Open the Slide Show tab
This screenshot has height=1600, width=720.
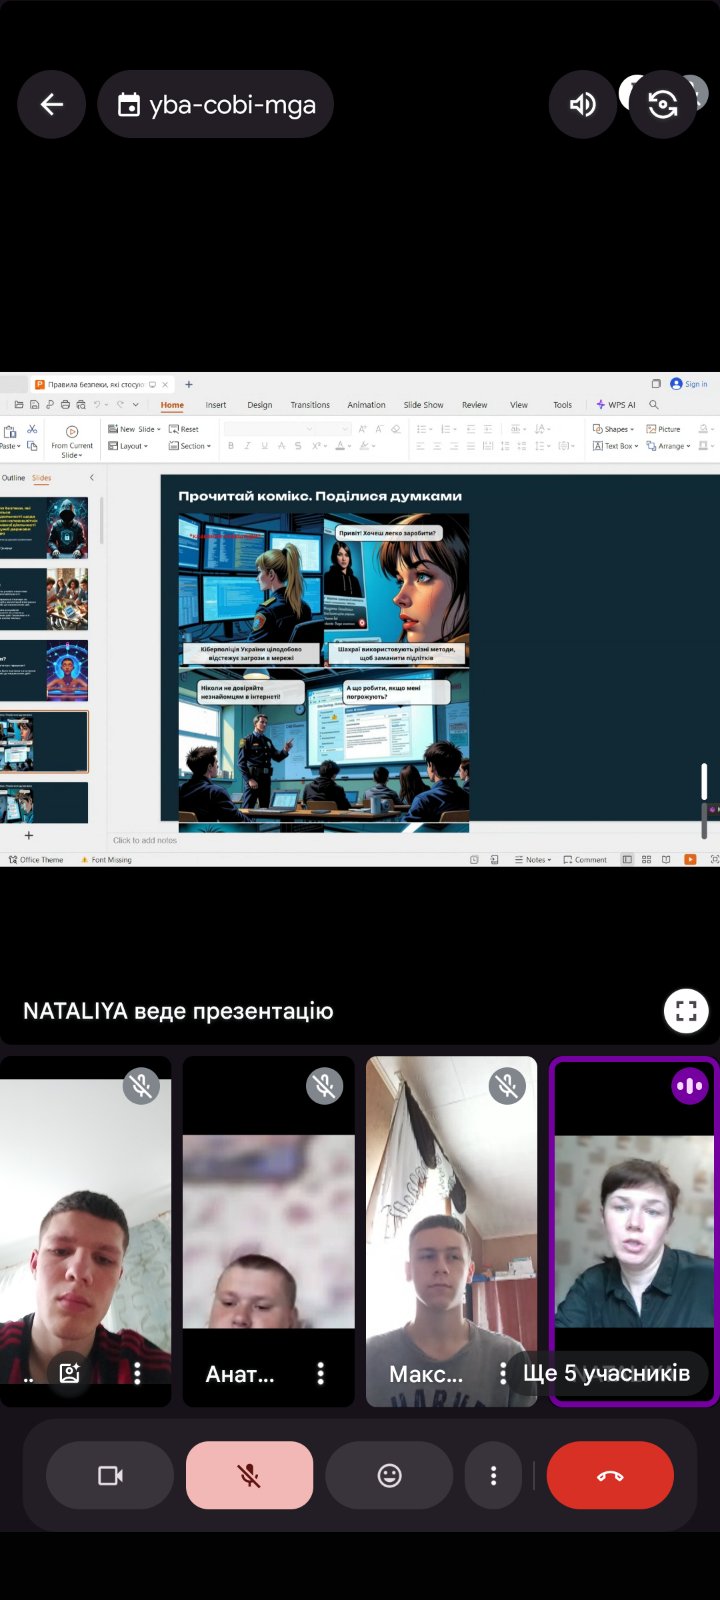[x=423, y=405]
